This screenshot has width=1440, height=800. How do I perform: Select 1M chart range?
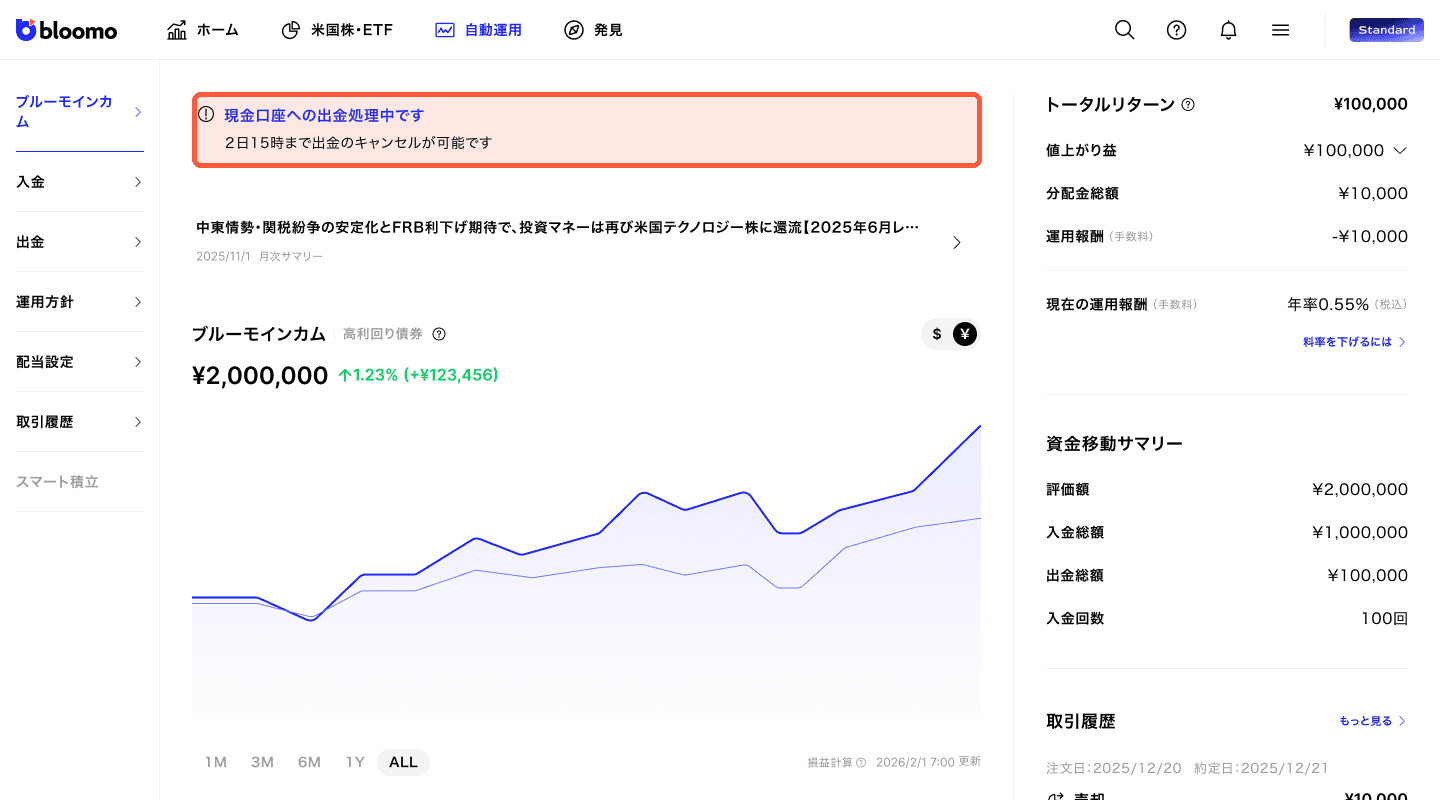tap(216, 762)
